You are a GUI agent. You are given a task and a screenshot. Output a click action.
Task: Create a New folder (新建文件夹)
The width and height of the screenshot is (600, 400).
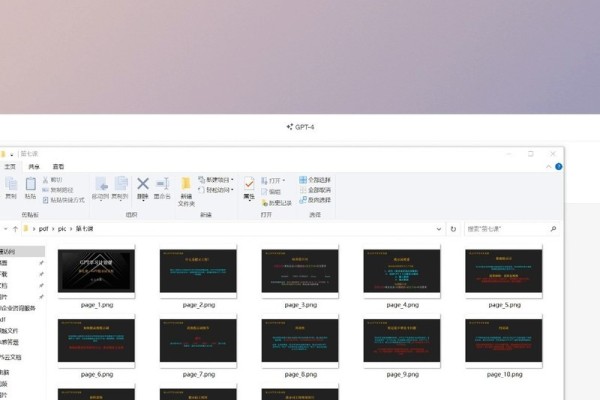click(186, 191)
